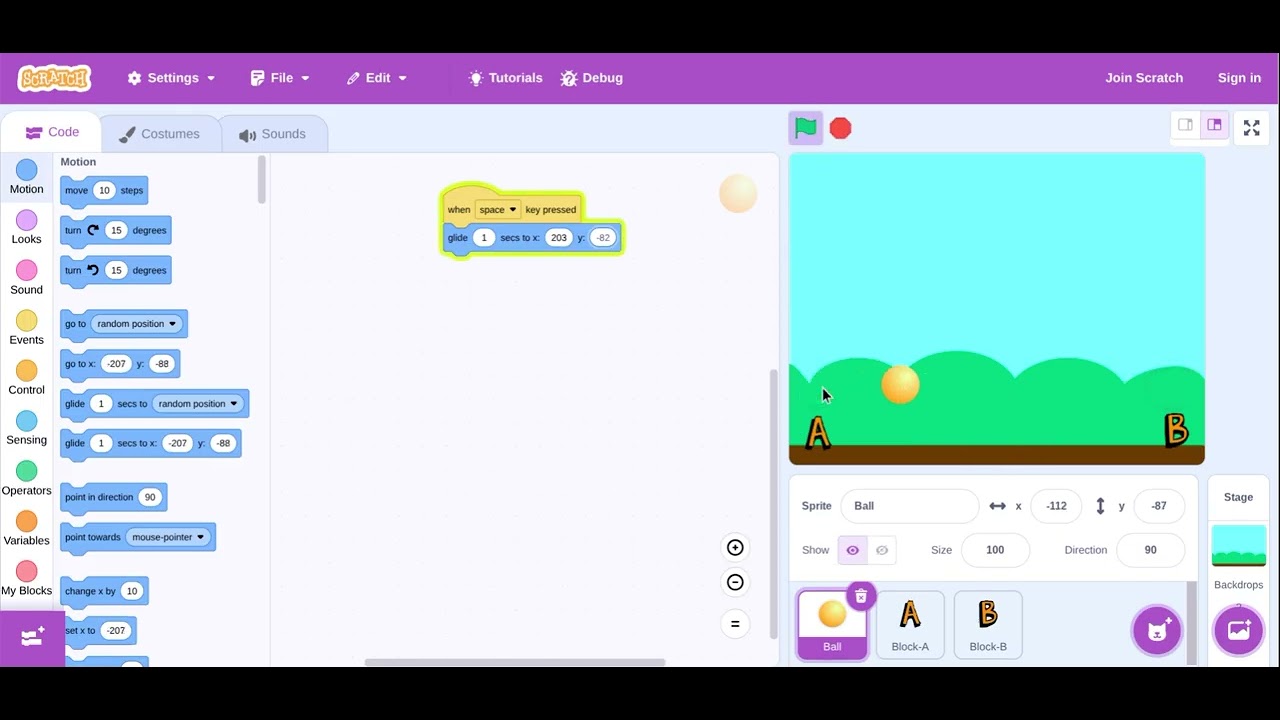1280x720 pixels.
Task: Switch to large stage layout
Action: (1214, 125)
